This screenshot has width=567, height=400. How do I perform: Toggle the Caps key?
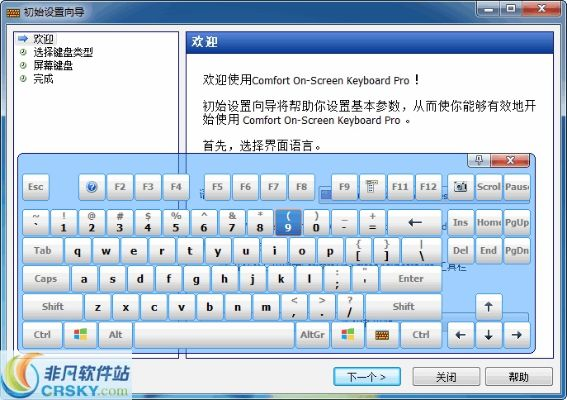point(46,279)
